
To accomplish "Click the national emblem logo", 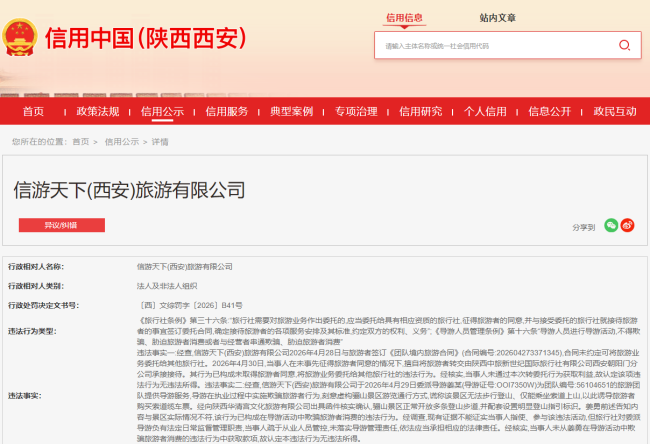I will point(19,37).
